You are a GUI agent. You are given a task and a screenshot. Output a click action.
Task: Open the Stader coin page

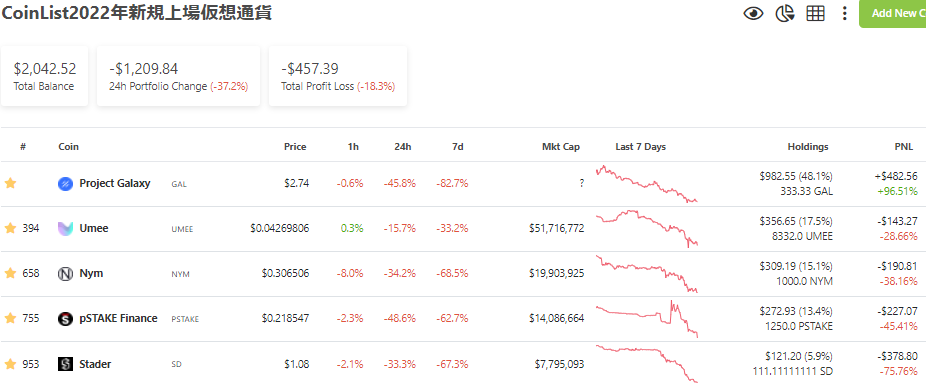pos(95,364)
